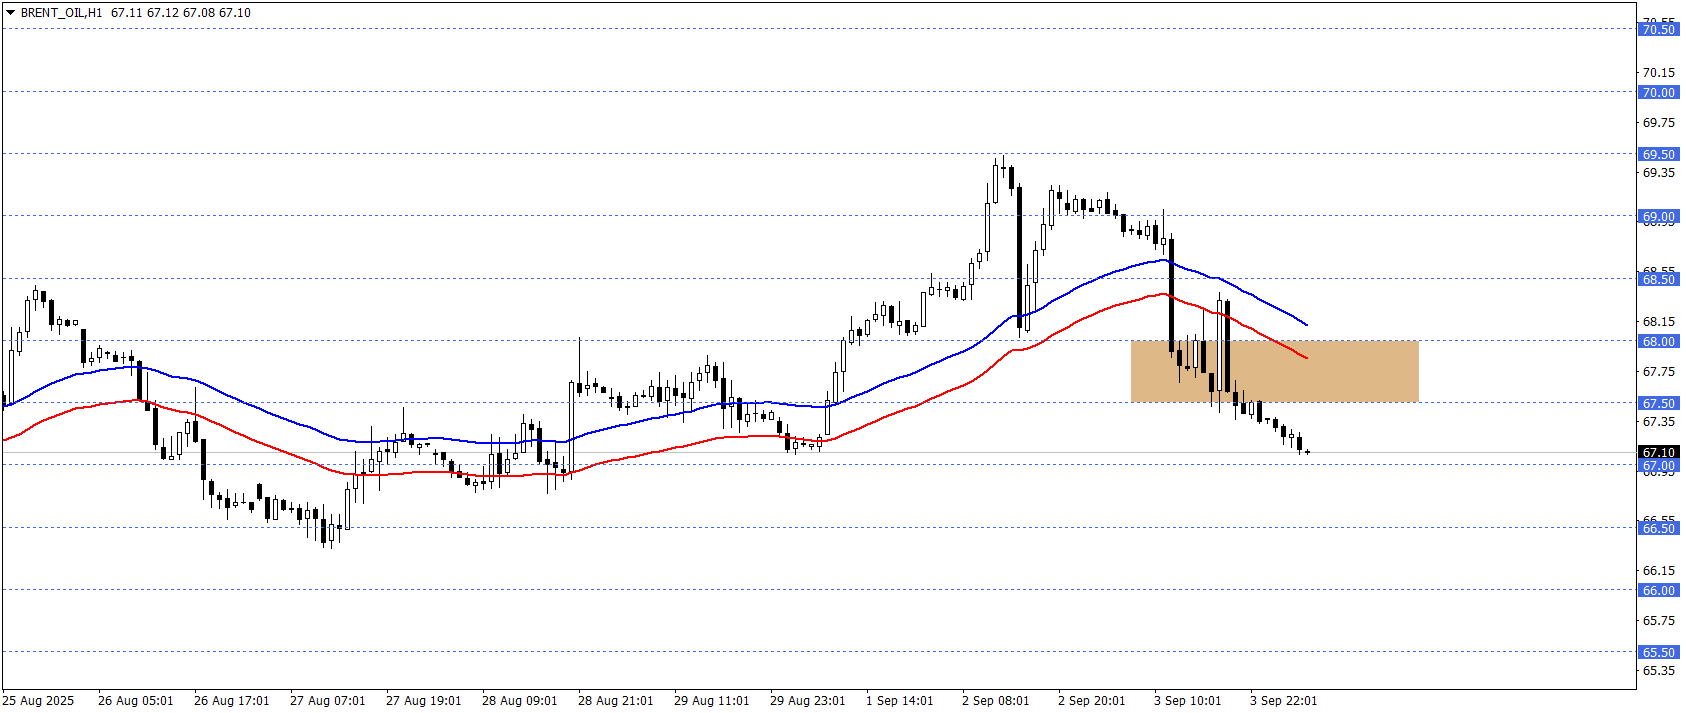Click the 68.00 level price label

tap(1658, 342)
